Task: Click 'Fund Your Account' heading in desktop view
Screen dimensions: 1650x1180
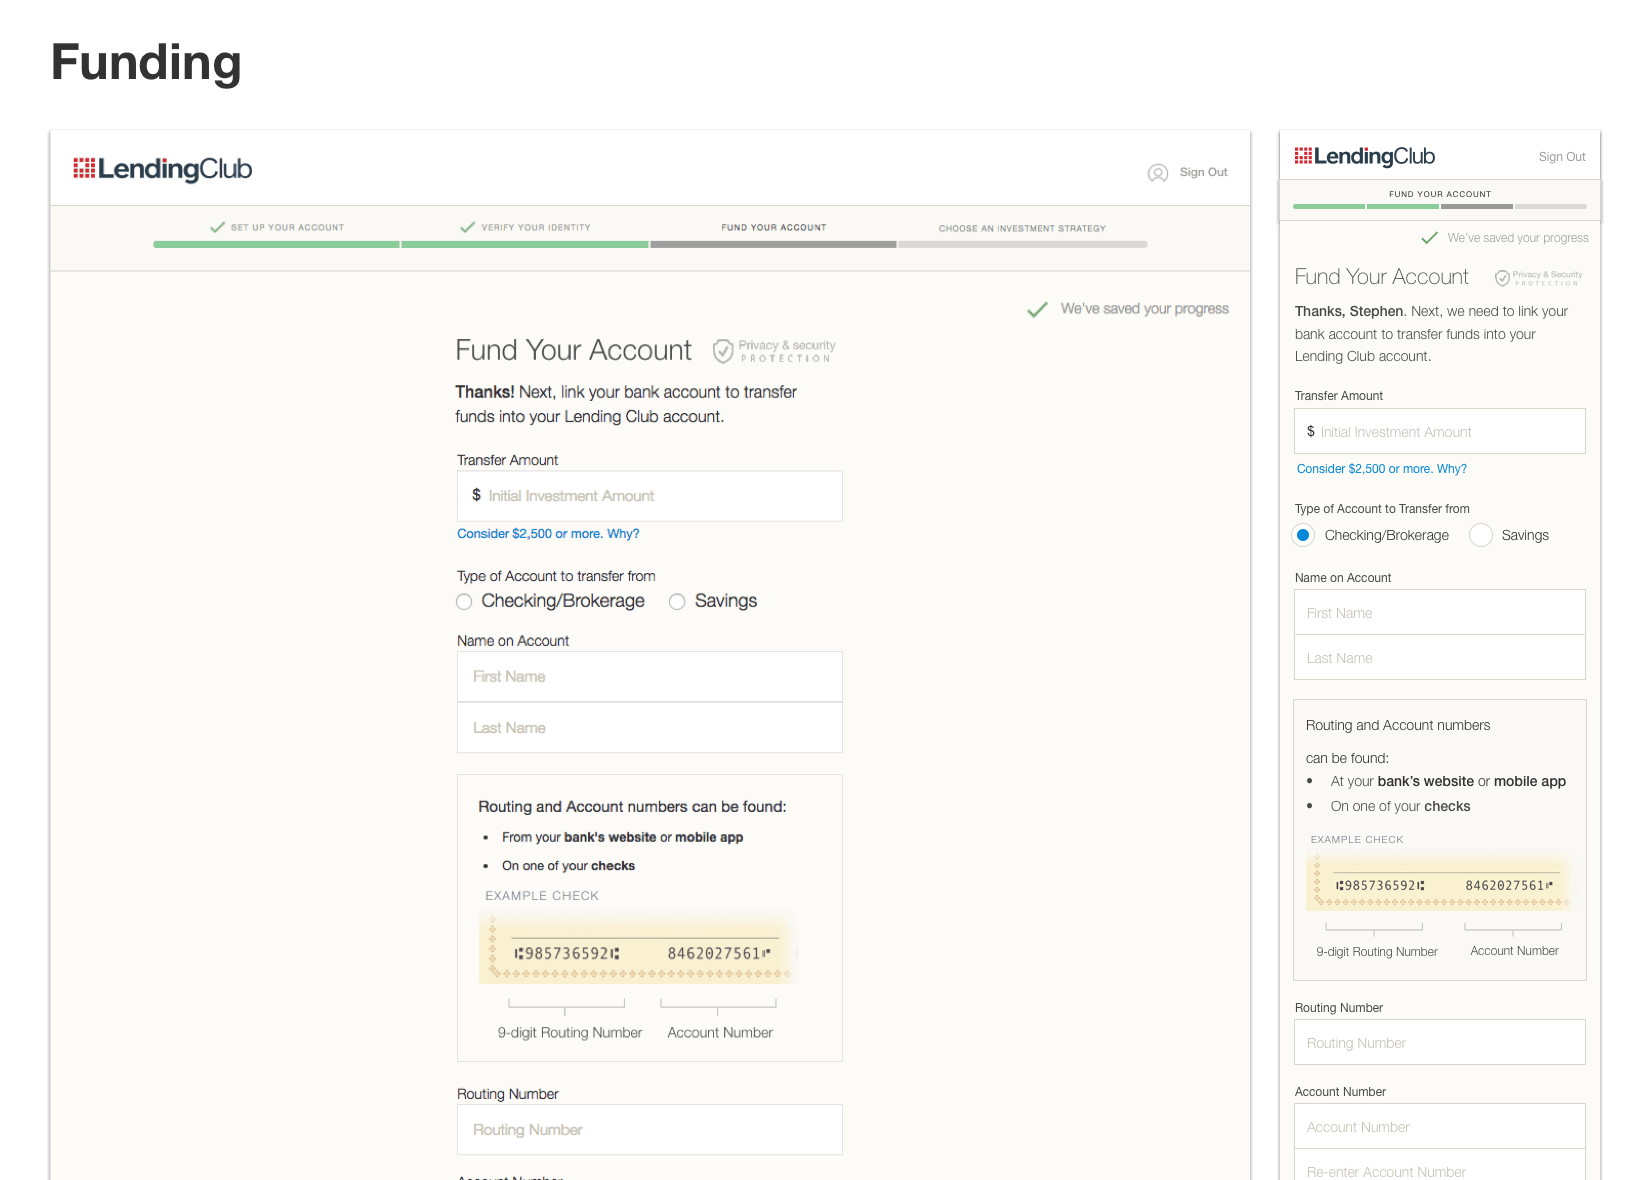Action: (573, 350)
